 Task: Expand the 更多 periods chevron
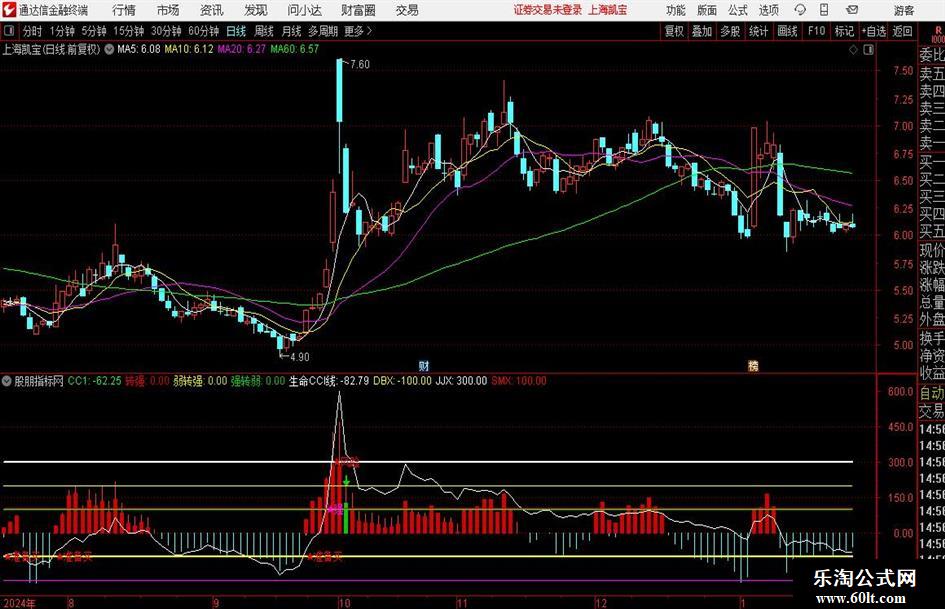coord(369,31)
